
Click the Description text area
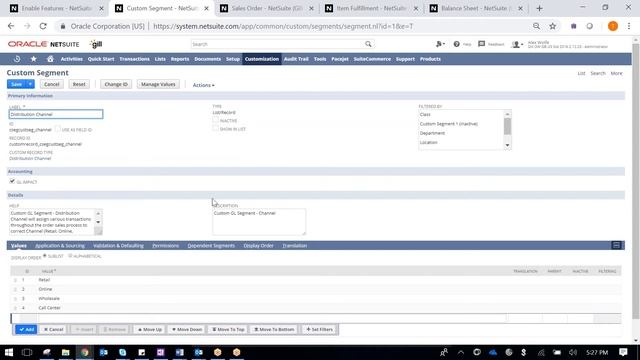[x=259, y=222]
